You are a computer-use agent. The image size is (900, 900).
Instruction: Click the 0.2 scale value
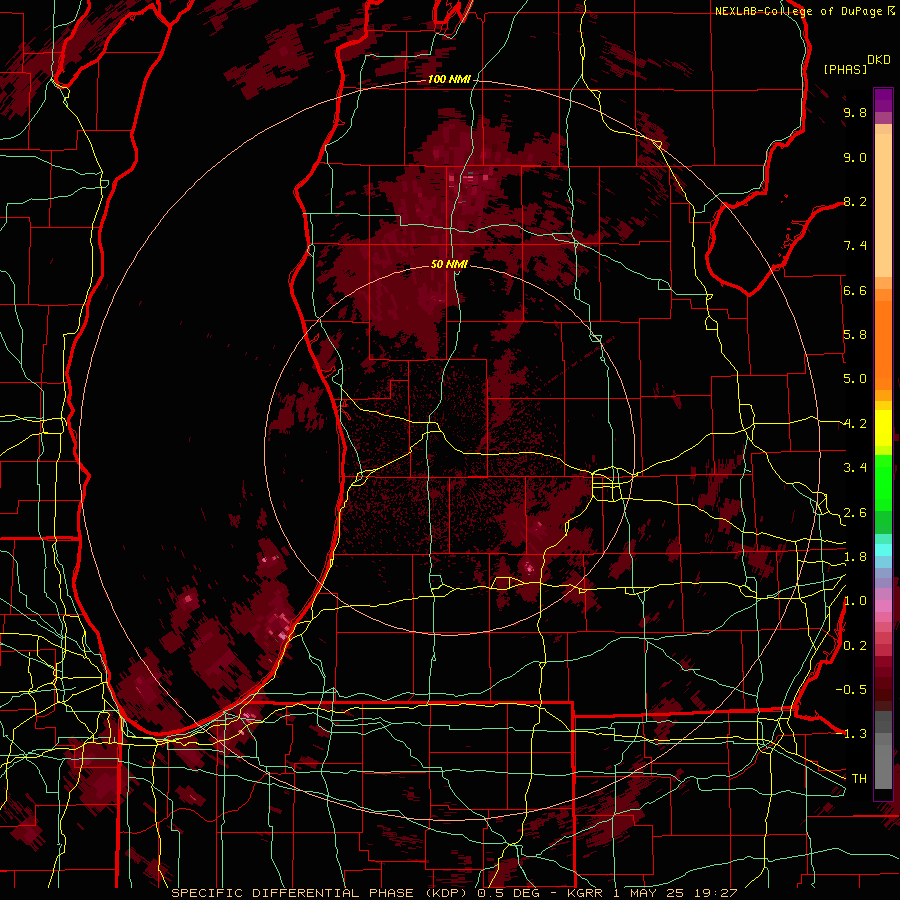coord(855,646)
